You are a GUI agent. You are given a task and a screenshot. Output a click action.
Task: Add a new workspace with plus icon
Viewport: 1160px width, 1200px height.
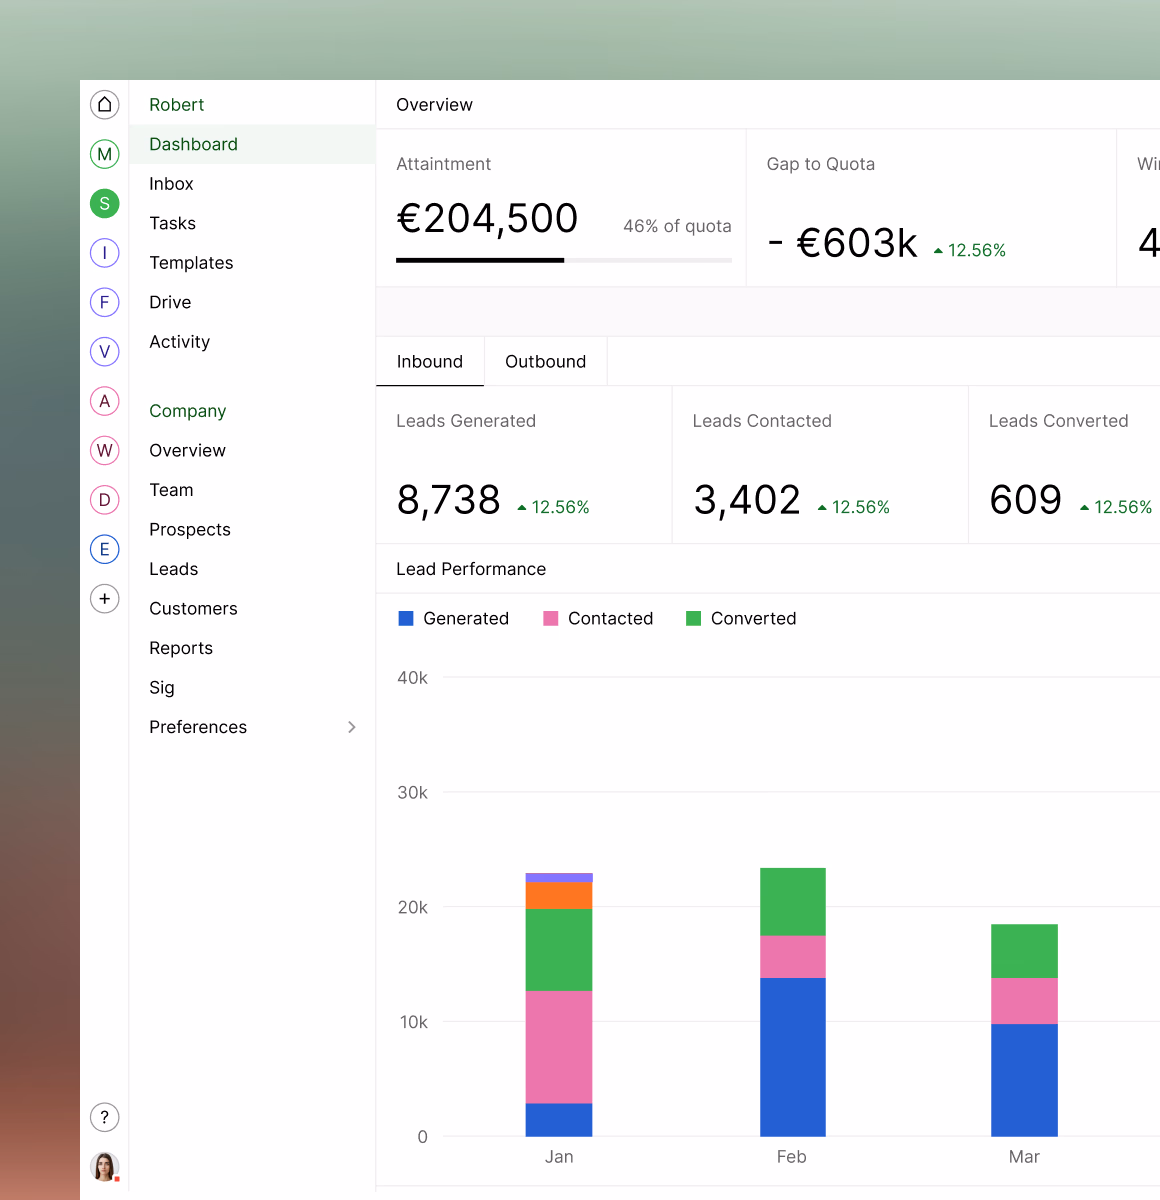104,599
